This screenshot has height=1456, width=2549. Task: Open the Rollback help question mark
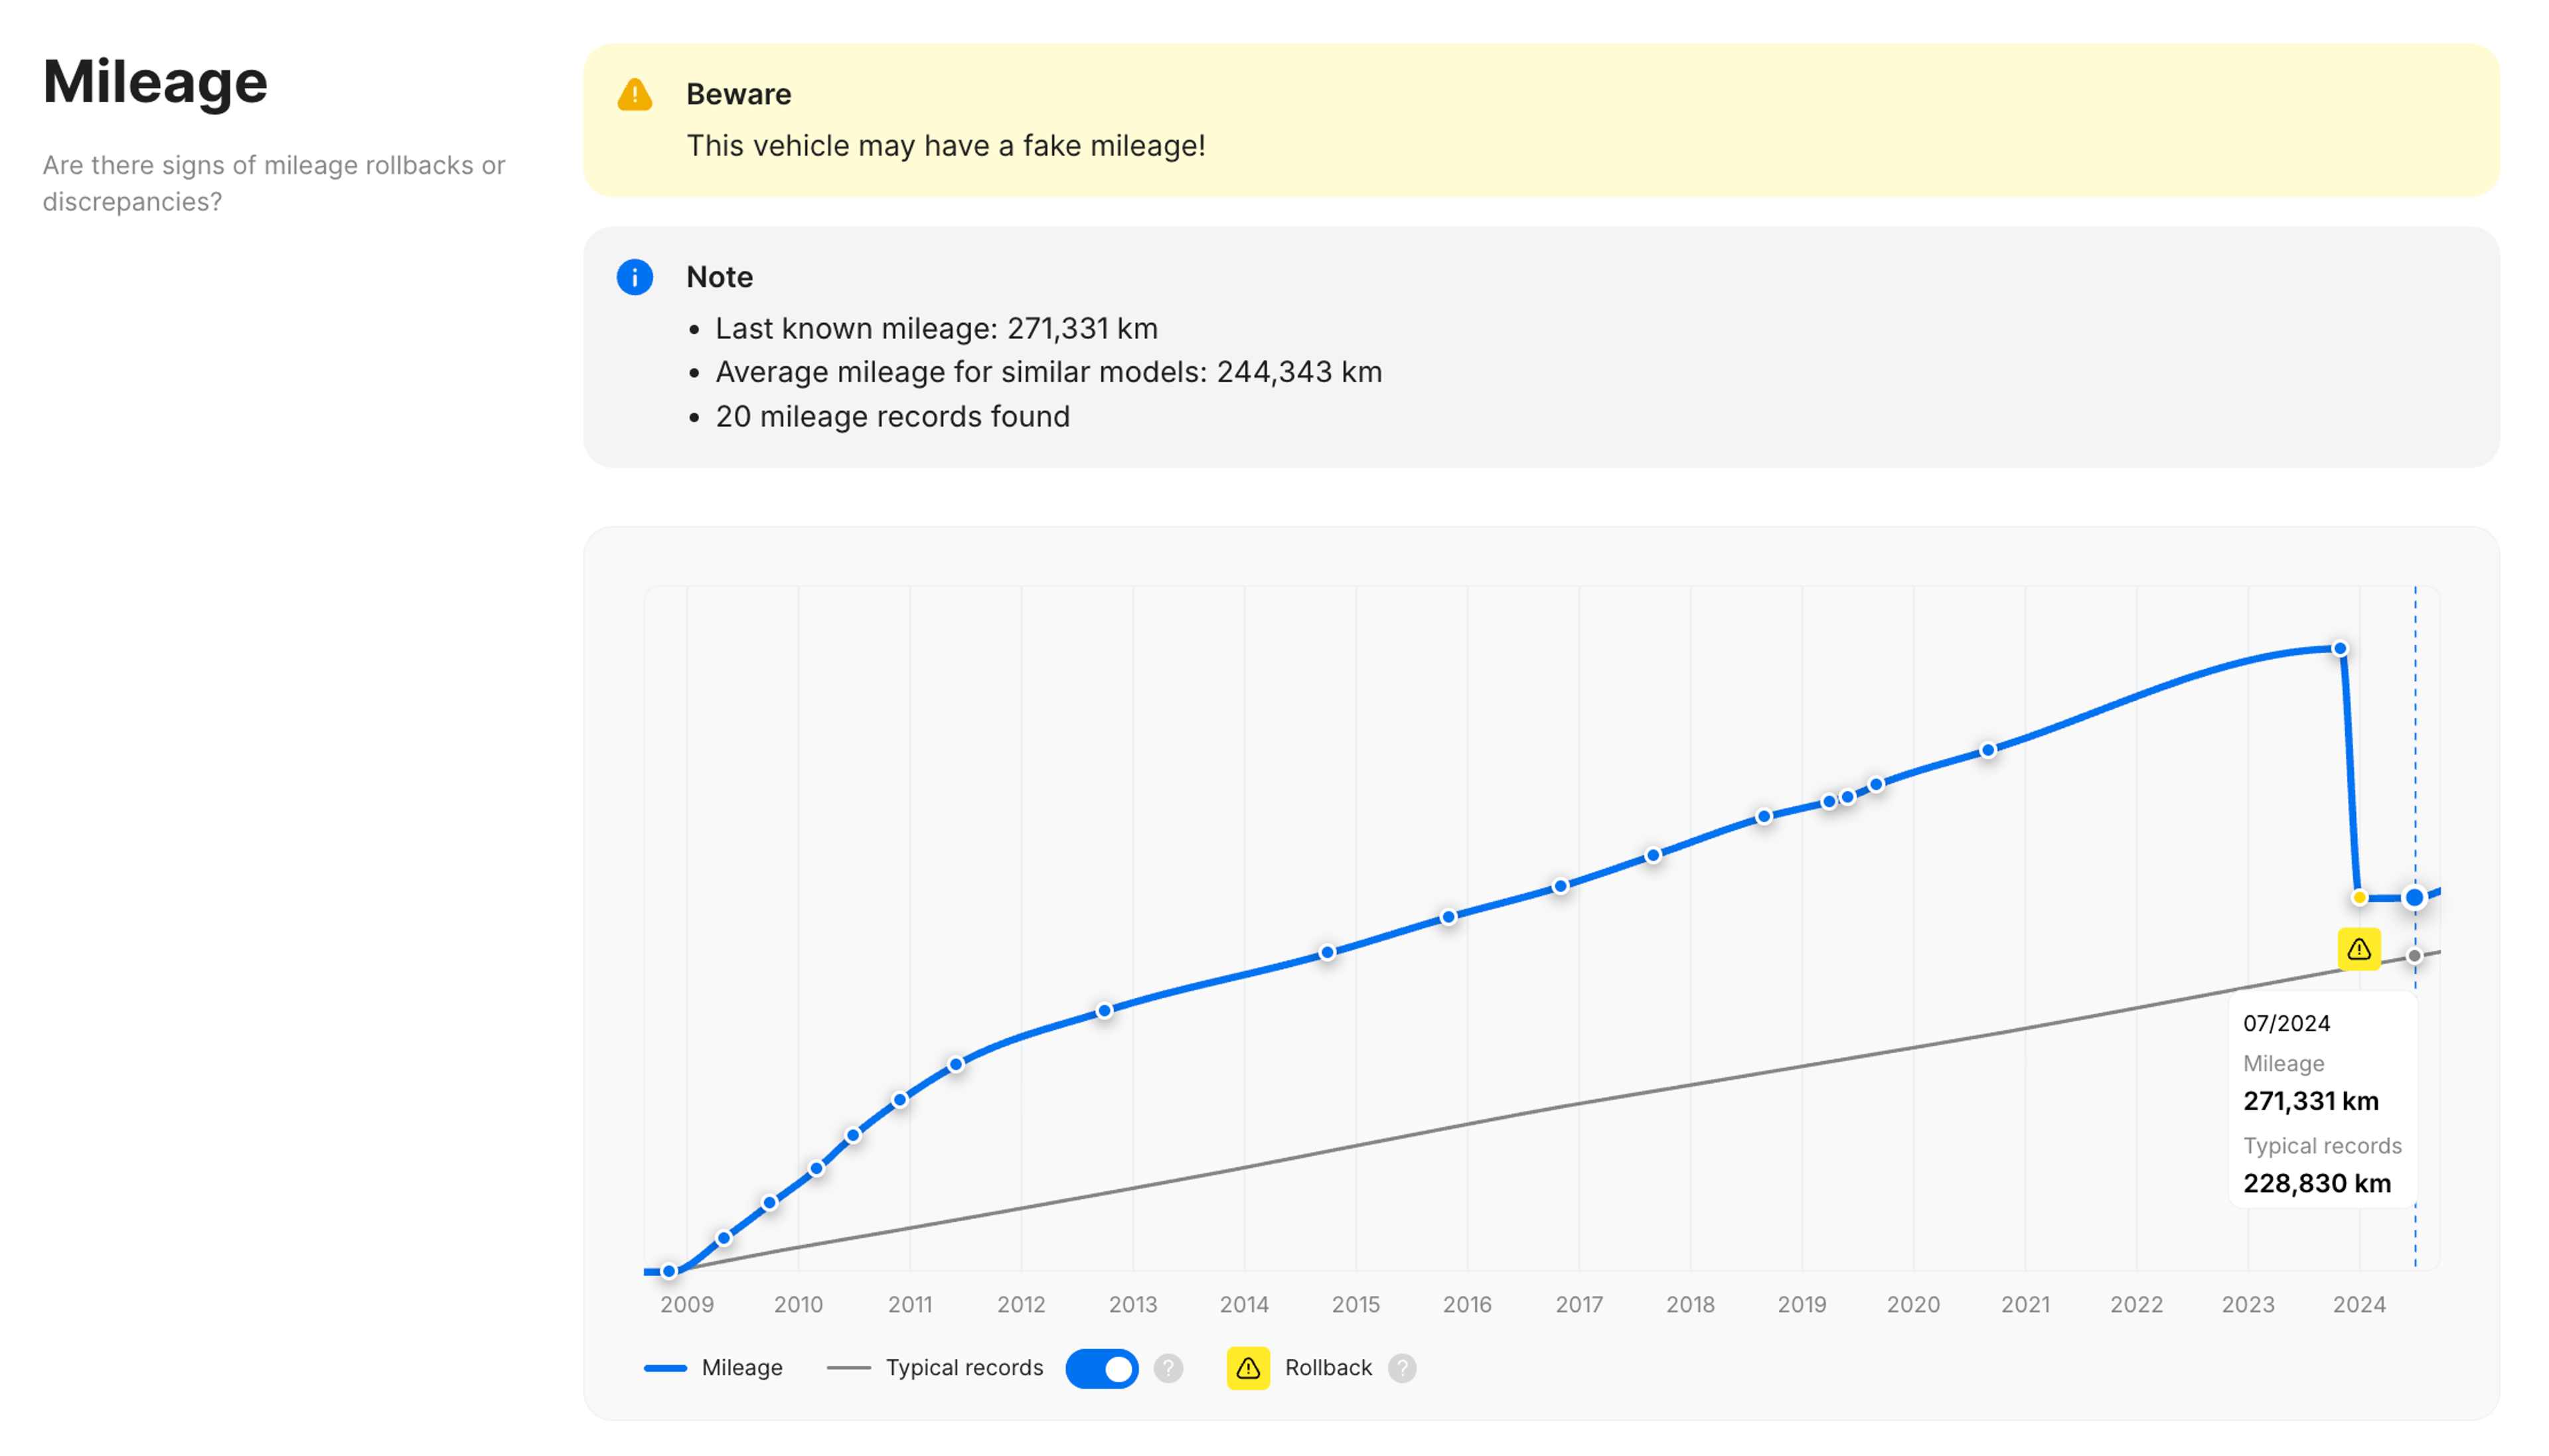click(1401, 1367)
